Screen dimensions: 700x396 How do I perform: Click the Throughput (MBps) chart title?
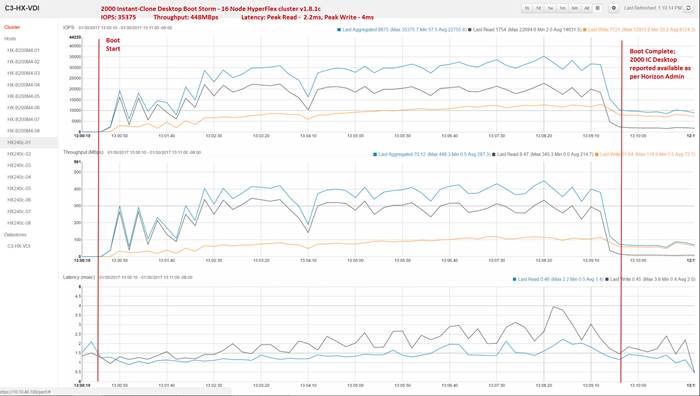pos(83,152)
